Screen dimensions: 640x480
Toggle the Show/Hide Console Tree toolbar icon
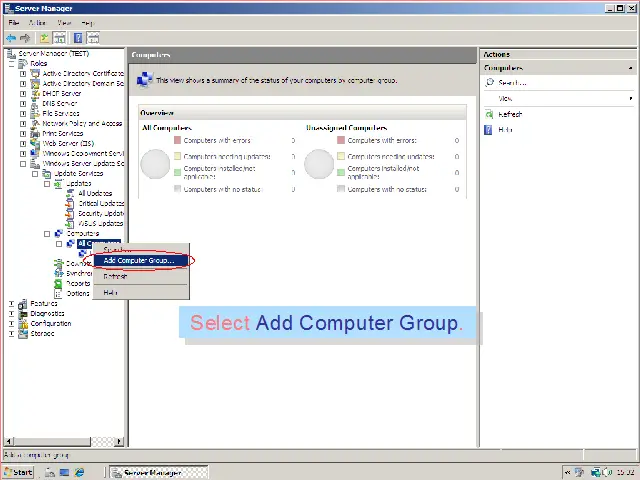click(x=60, y=38)
